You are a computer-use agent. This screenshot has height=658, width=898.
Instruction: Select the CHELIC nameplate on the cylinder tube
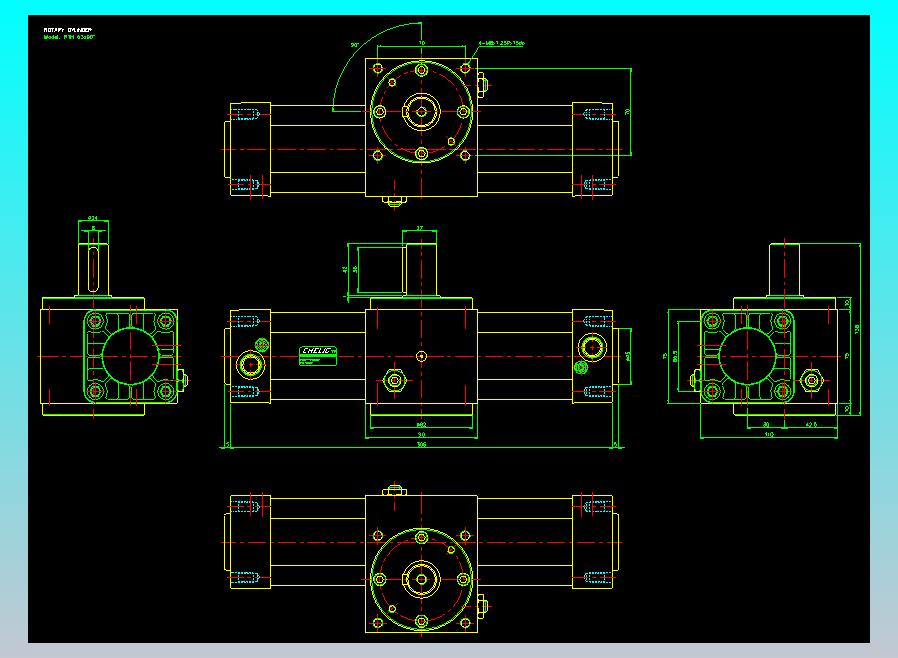[318, 356]
